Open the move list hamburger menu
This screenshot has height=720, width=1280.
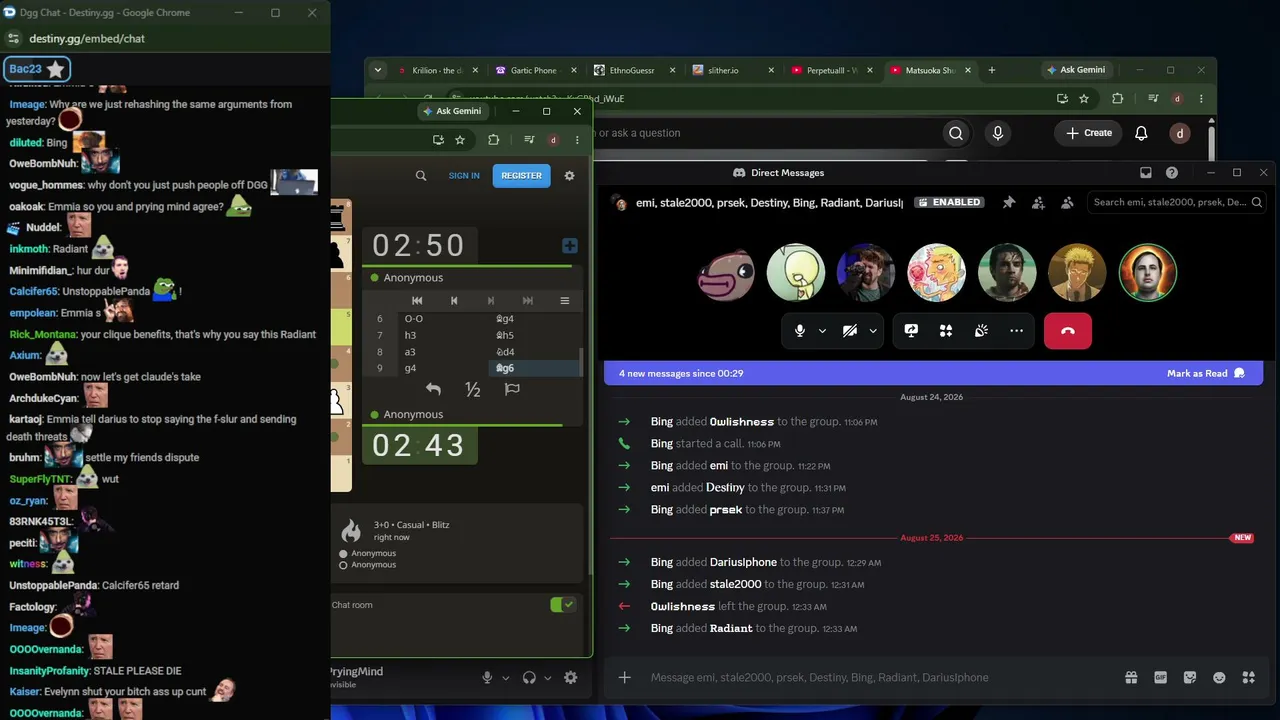(565, 300)
